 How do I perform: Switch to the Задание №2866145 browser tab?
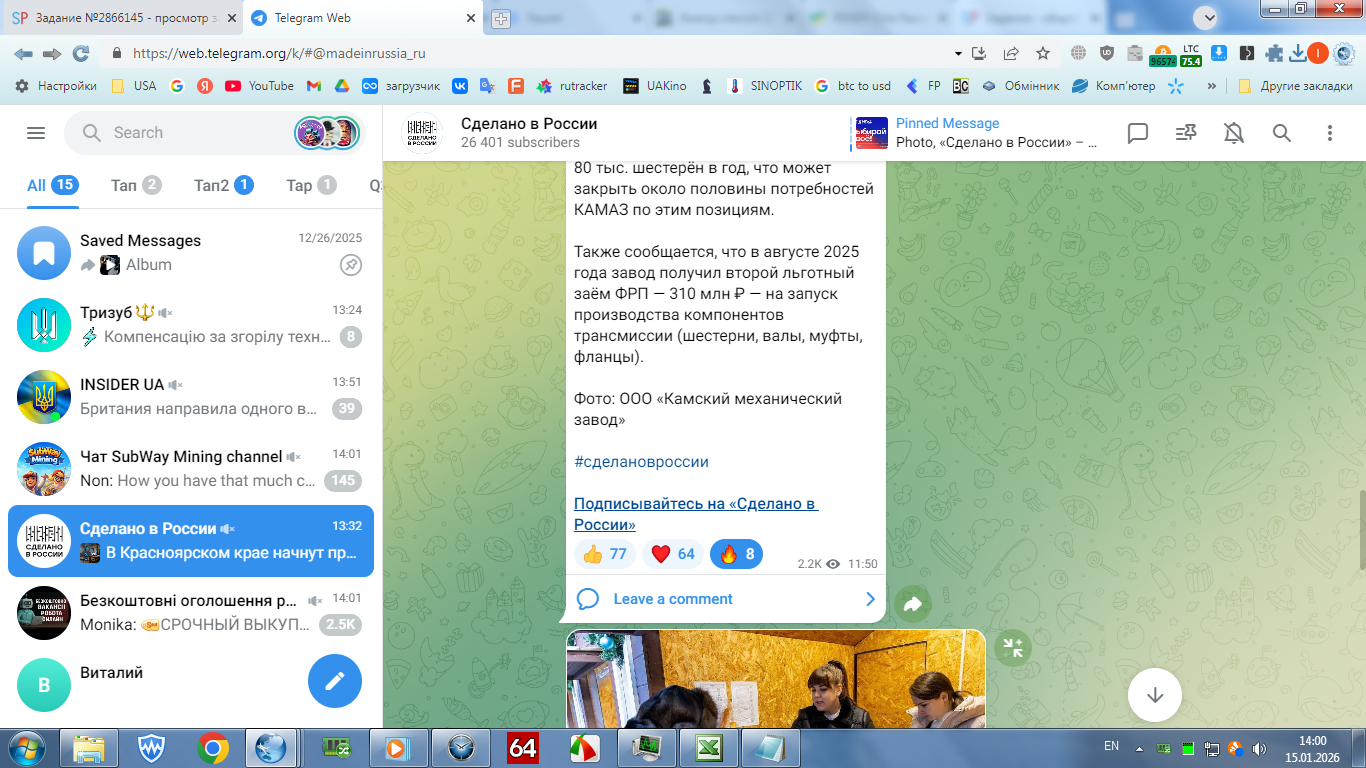[x=122, y=18]
